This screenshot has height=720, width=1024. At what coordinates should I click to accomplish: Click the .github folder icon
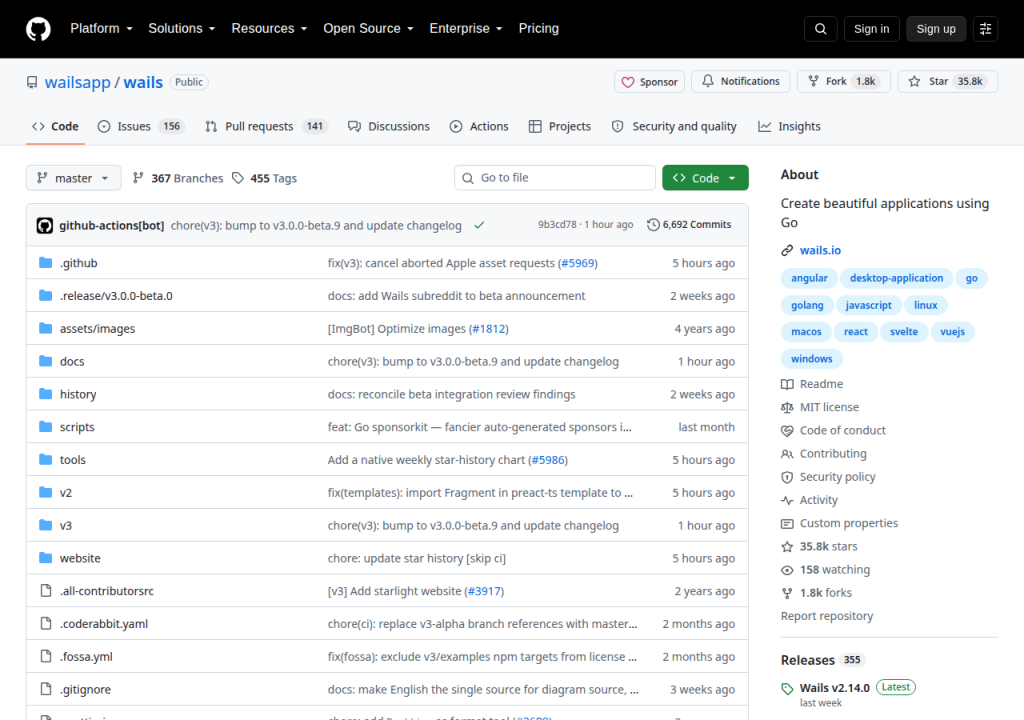45,263
